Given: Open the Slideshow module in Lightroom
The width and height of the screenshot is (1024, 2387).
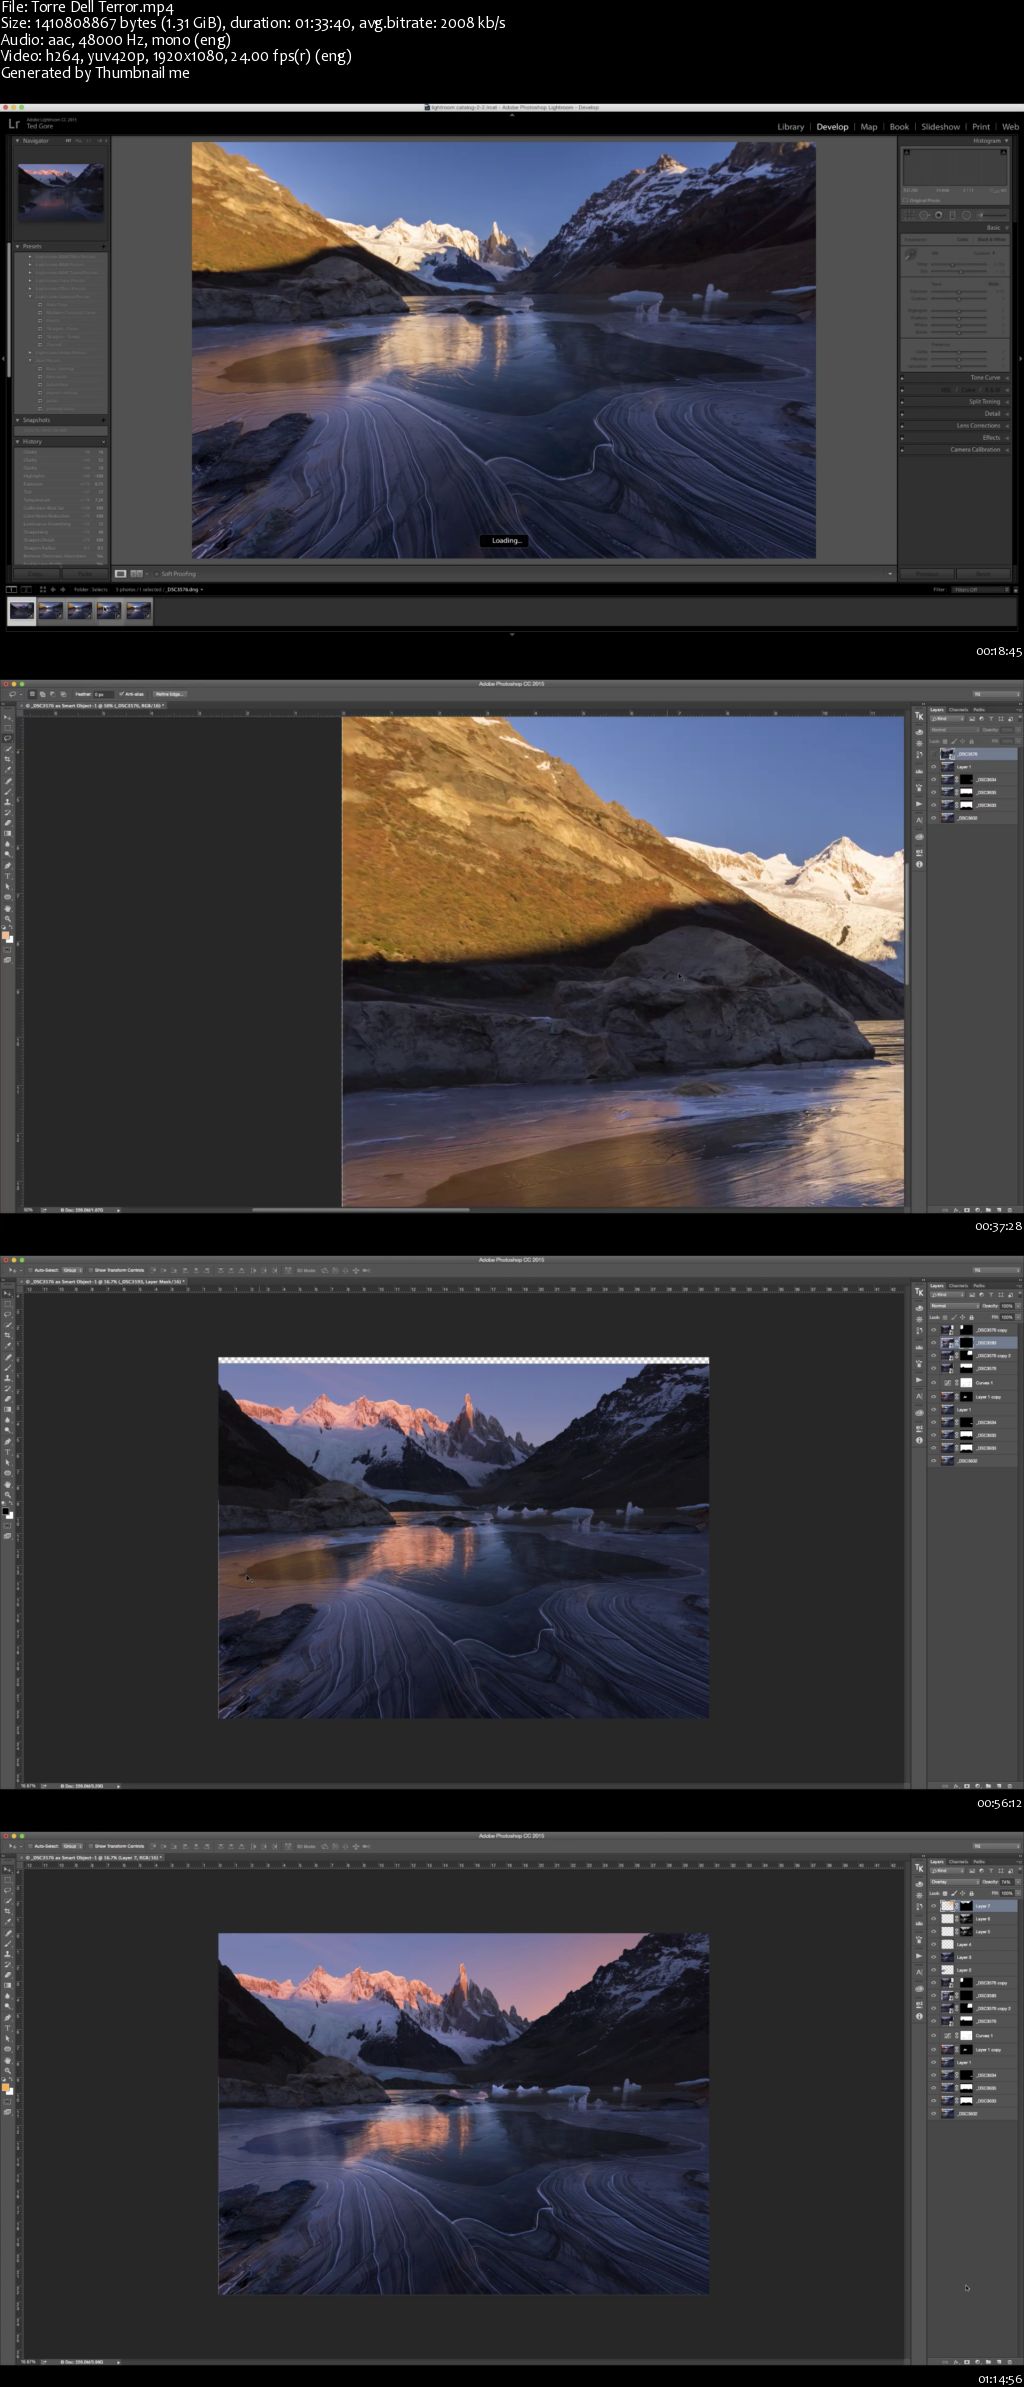Looking at the screenshot, I should (940, 127).
